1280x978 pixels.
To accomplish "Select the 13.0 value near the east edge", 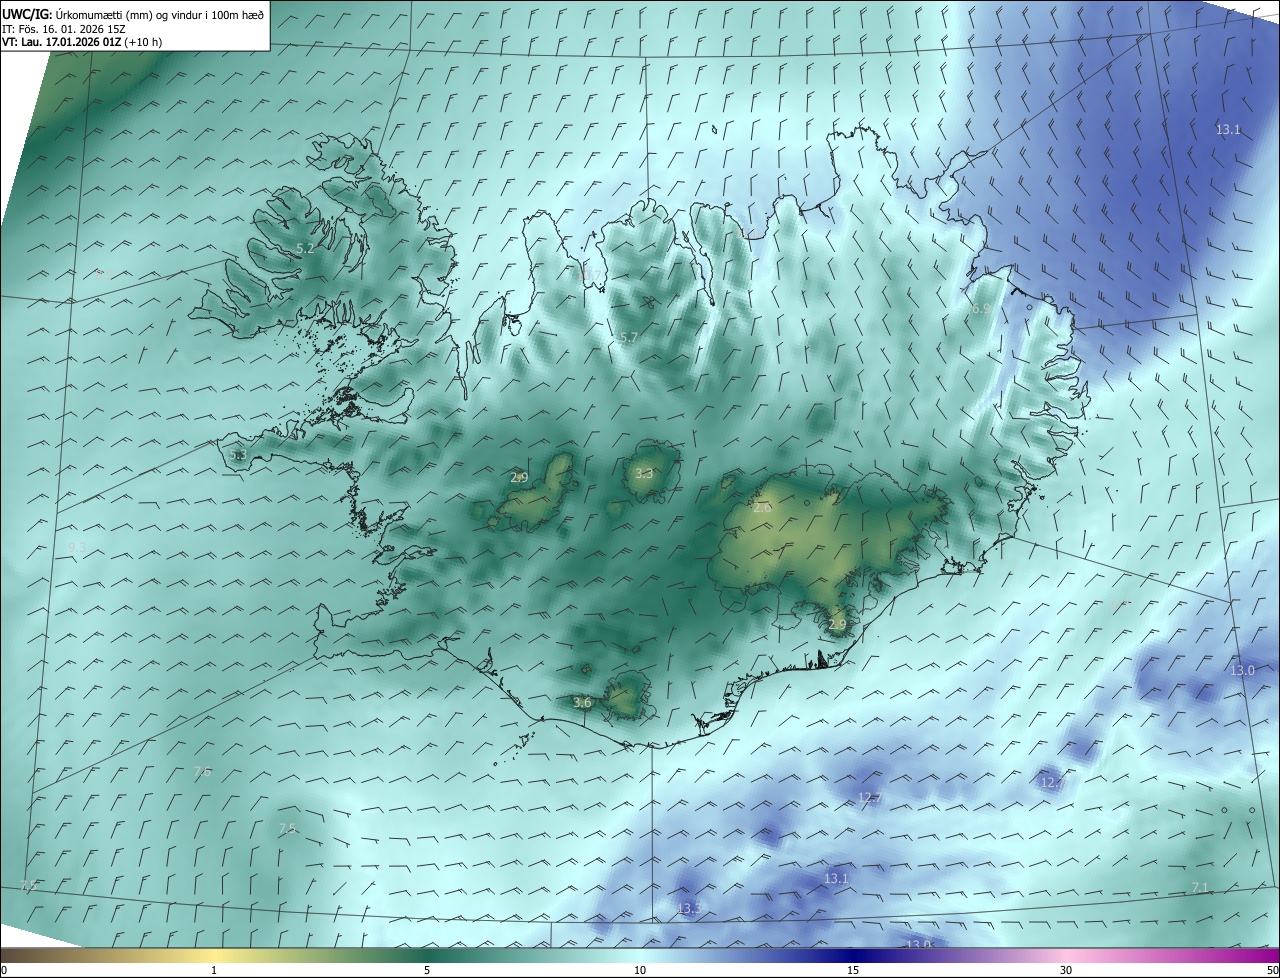I will [x=1242, y=670].
